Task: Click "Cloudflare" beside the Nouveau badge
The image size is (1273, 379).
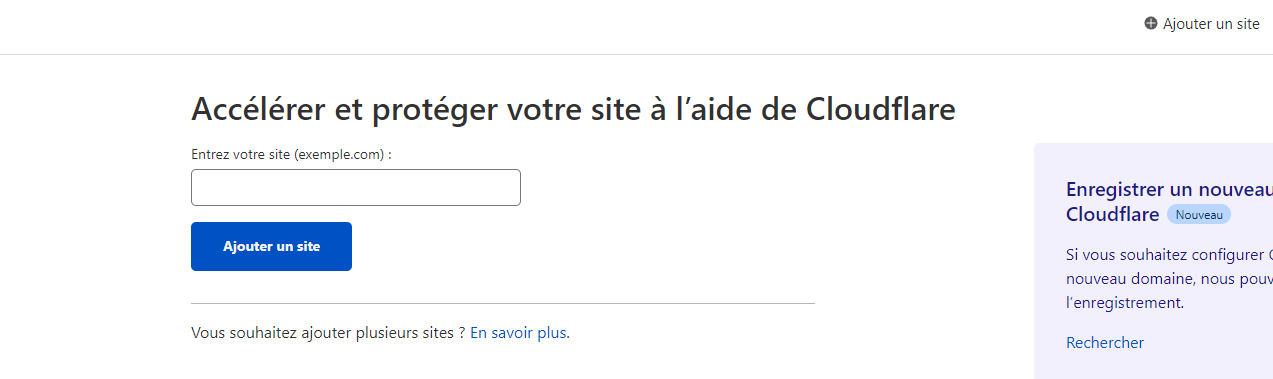Action: coord(1112,214)
